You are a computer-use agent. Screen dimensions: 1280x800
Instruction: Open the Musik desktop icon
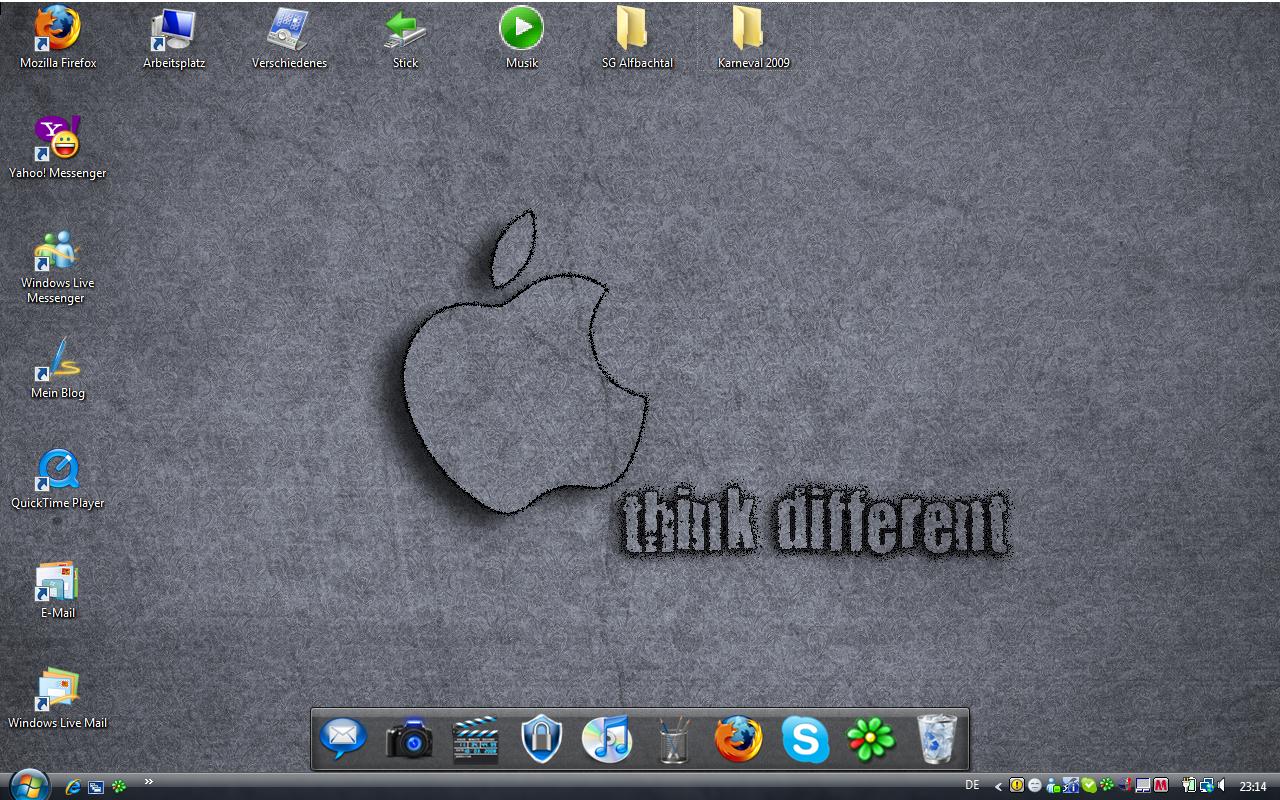522,39
